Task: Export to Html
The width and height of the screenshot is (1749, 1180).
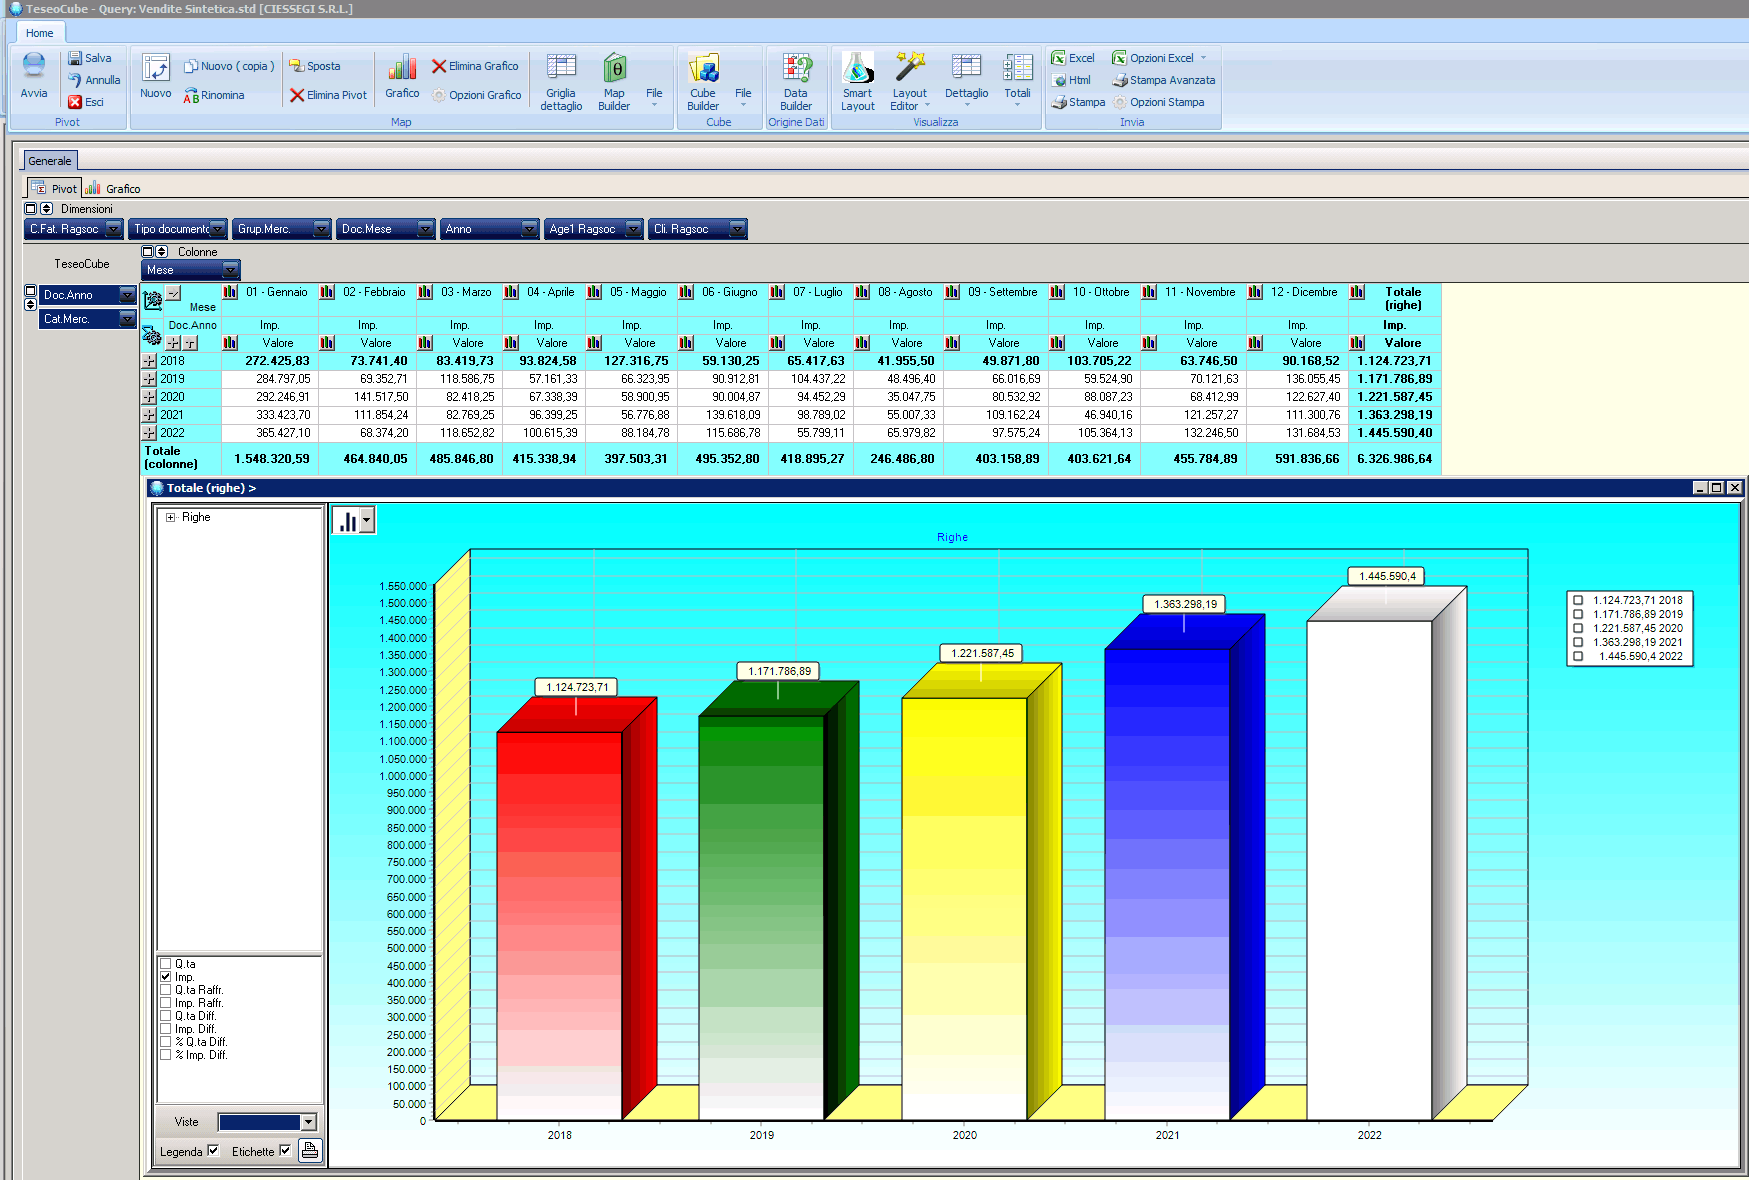Action: [x=1071, y=80]
